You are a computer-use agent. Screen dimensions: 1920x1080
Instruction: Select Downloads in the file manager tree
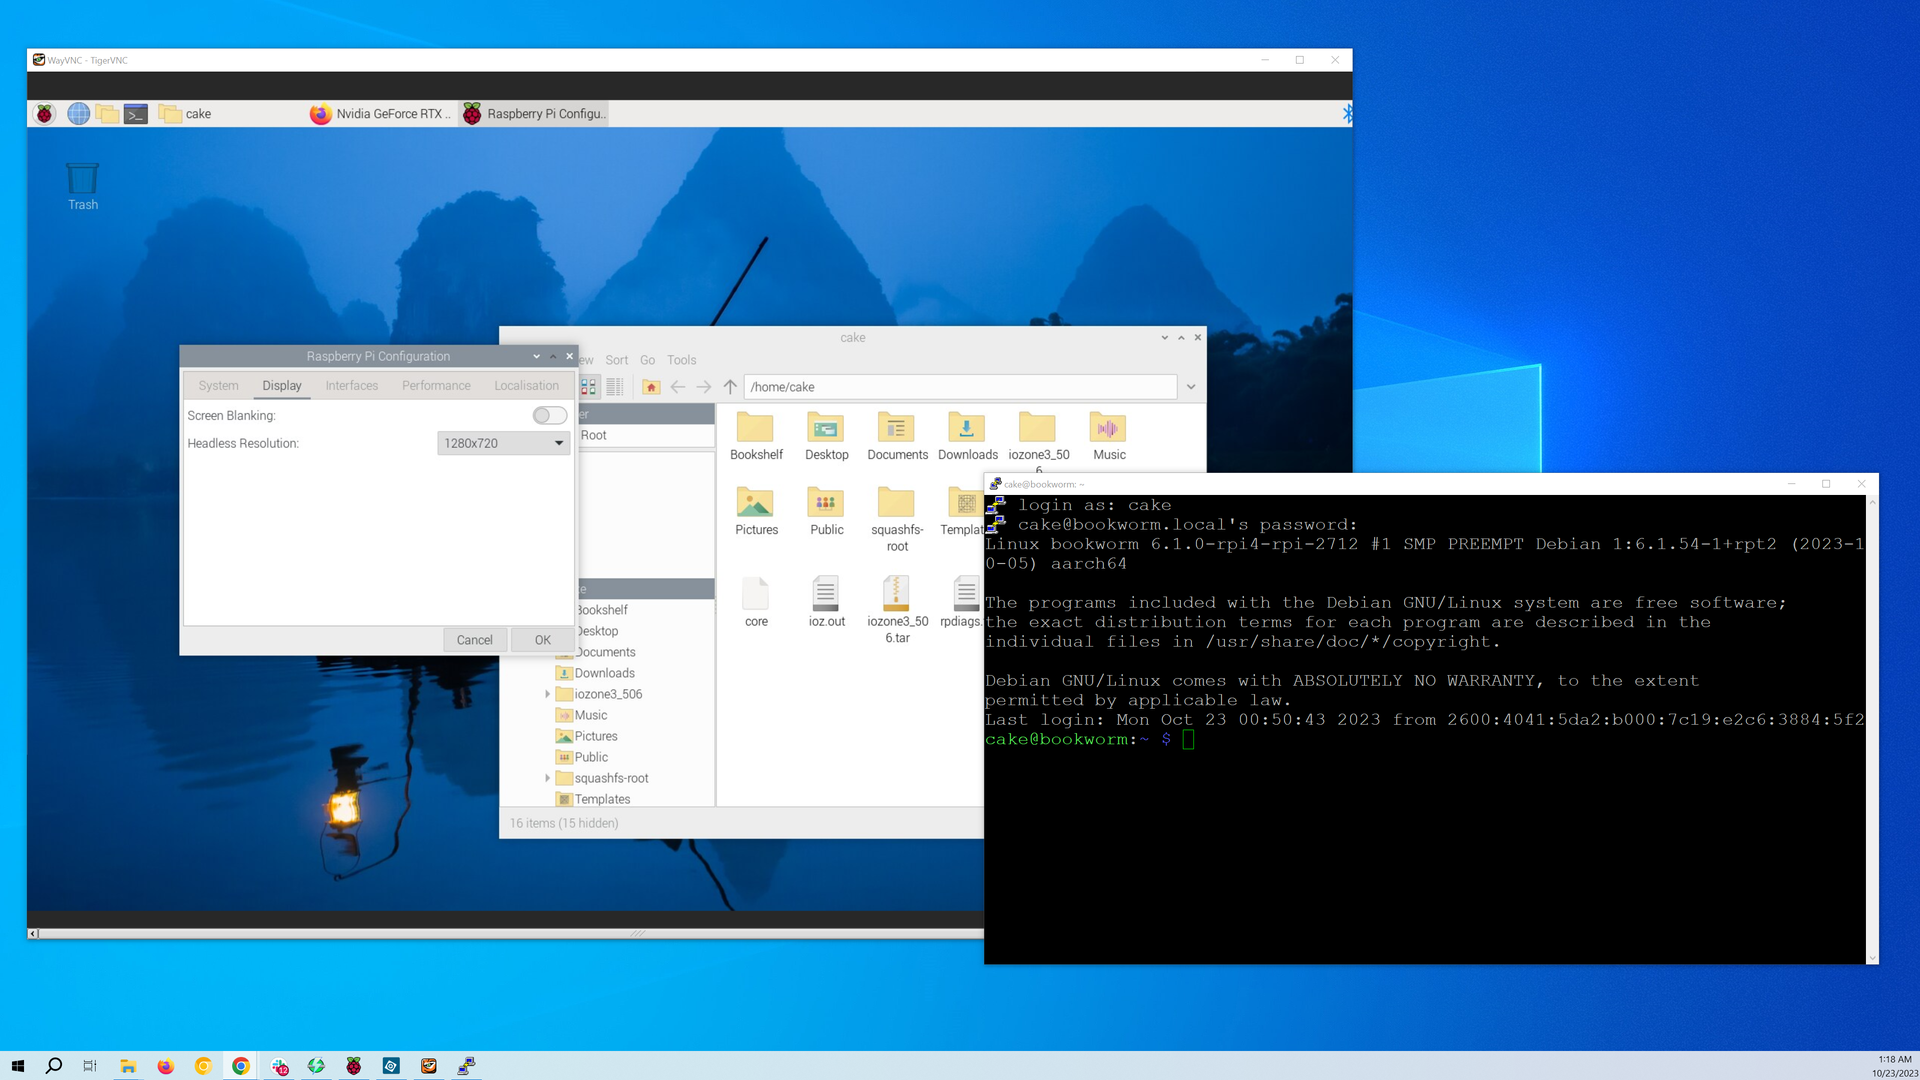pyautogui.click(x=604, y=673)
